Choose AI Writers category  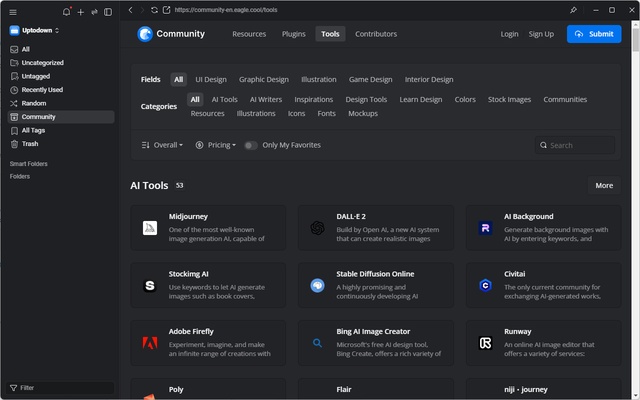pyautogui.click(x=266, y=100)
